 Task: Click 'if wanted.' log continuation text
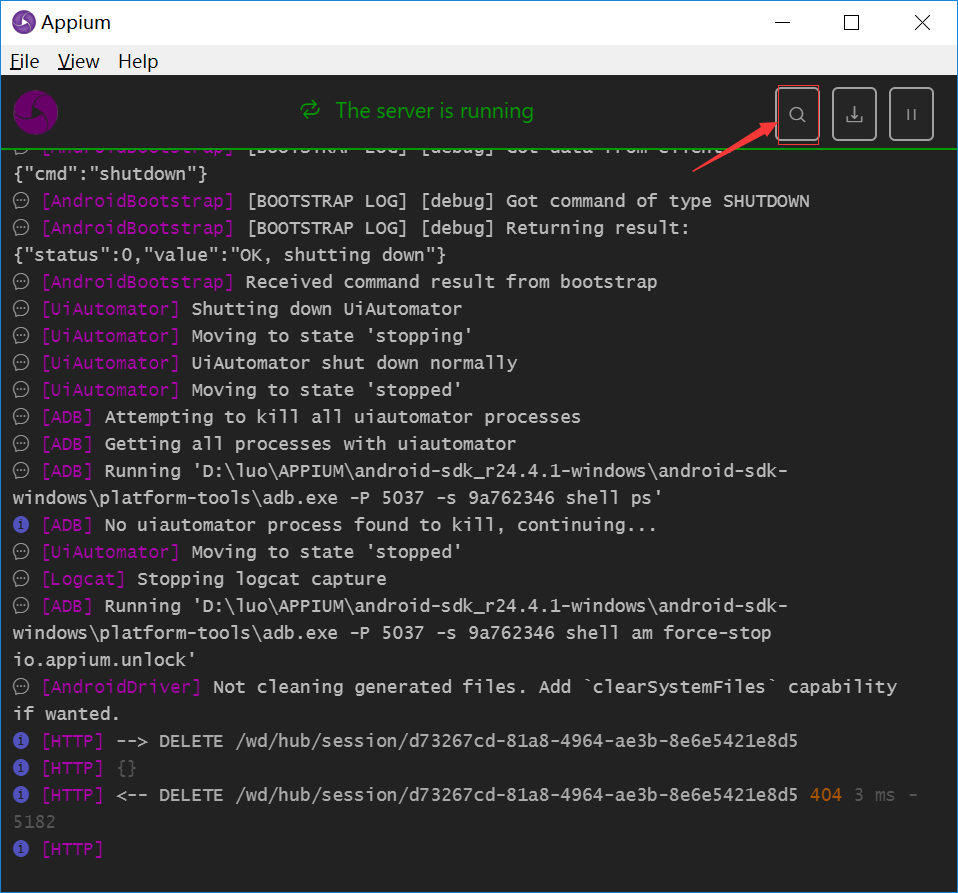pos(66,714)
